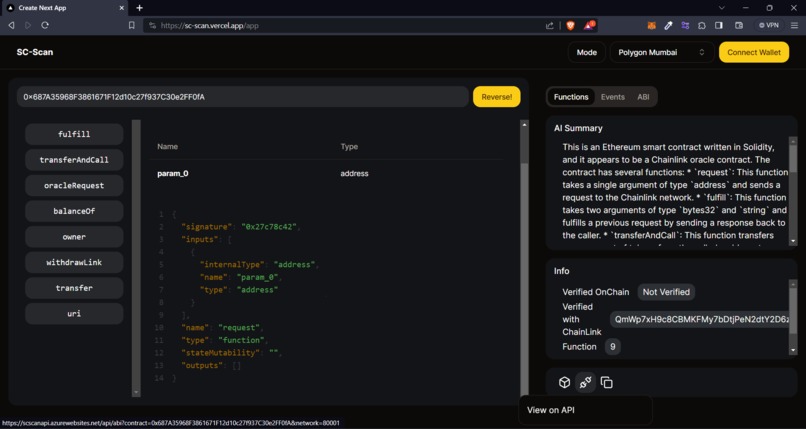This screenshot has height=429, width=806.
Task: Click the function list scroll down arrow
Action: tap(136, 393)
